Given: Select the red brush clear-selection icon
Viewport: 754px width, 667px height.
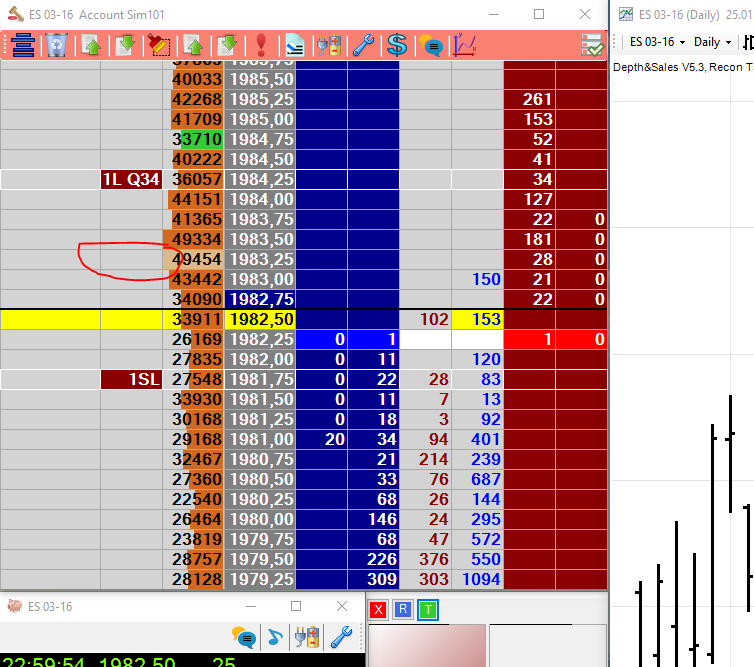Looking at the screenshot, I should [x=159, y=46].
